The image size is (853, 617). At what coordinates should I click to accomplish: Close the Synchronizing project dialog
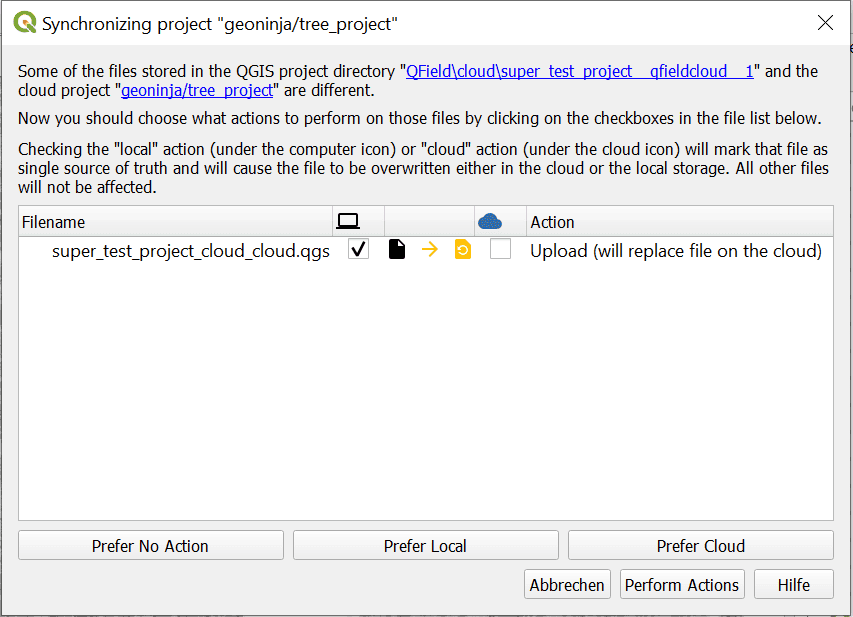825,23
